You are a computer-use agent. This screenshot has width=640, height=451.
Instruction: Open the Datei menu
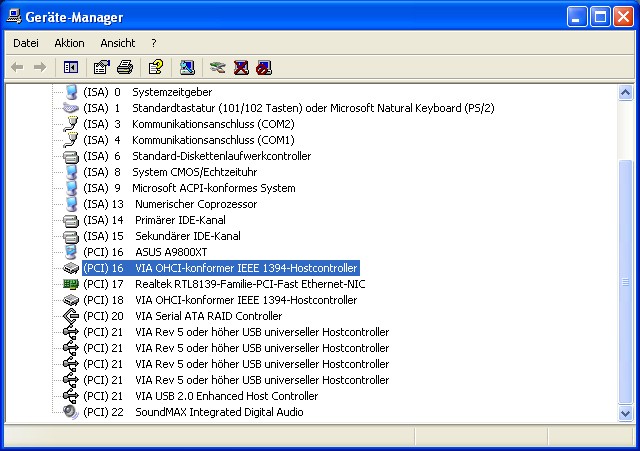coord(26,43)
